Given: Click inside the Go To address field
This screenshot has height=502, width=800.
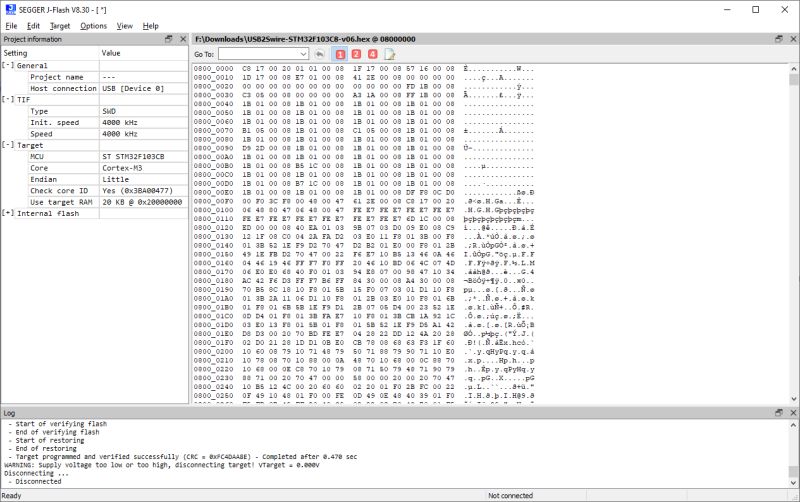Looking at the screenshot, I should pyautogui.click(x=259, y=54).
